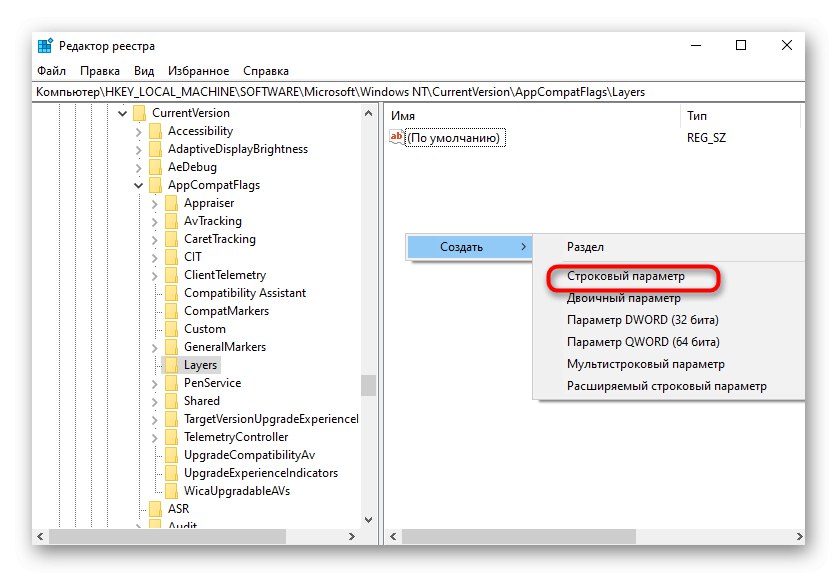Expand the Appraiser key chevron
Screen dimensions: 837x577
click(x=154, y=204)
